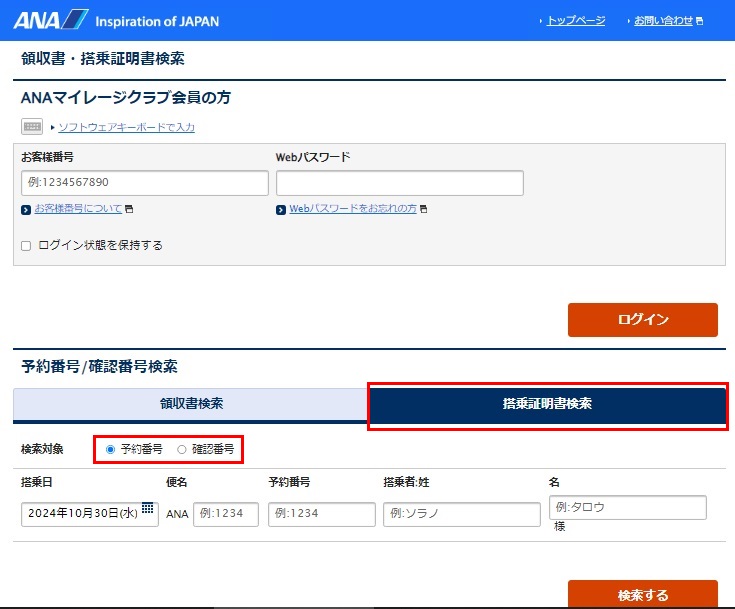The height and width of the screenshot is (609, 735).
Task: Open お客様番号について link
Action: 78,209
